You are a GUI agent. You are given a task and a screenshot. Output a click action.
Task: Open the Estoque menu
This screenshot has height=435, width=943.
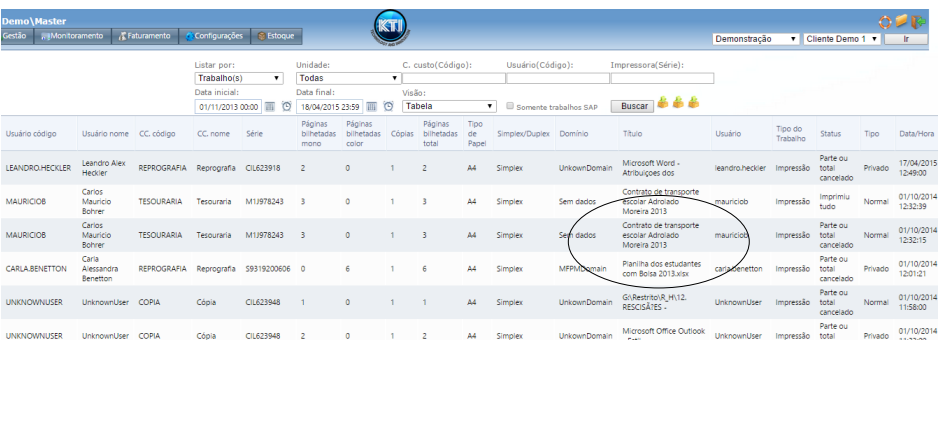point(277,36)
